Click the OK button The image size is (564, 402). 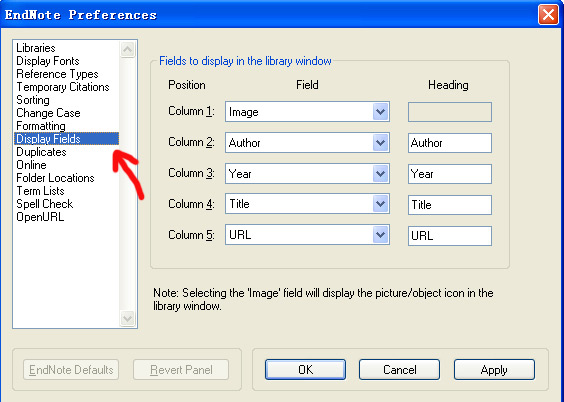[305, 369]
